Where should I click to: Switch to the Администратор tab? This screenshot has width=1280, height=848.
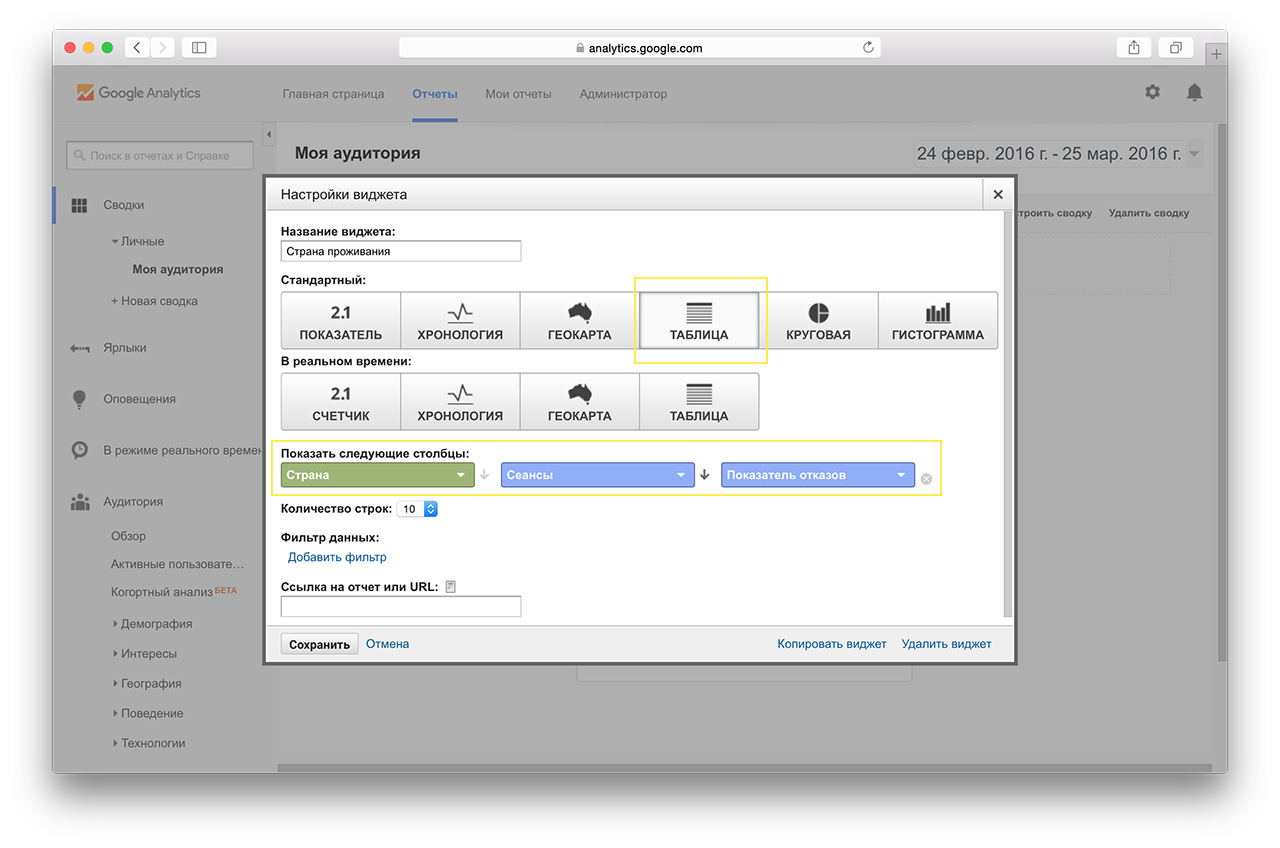[623, 94]
